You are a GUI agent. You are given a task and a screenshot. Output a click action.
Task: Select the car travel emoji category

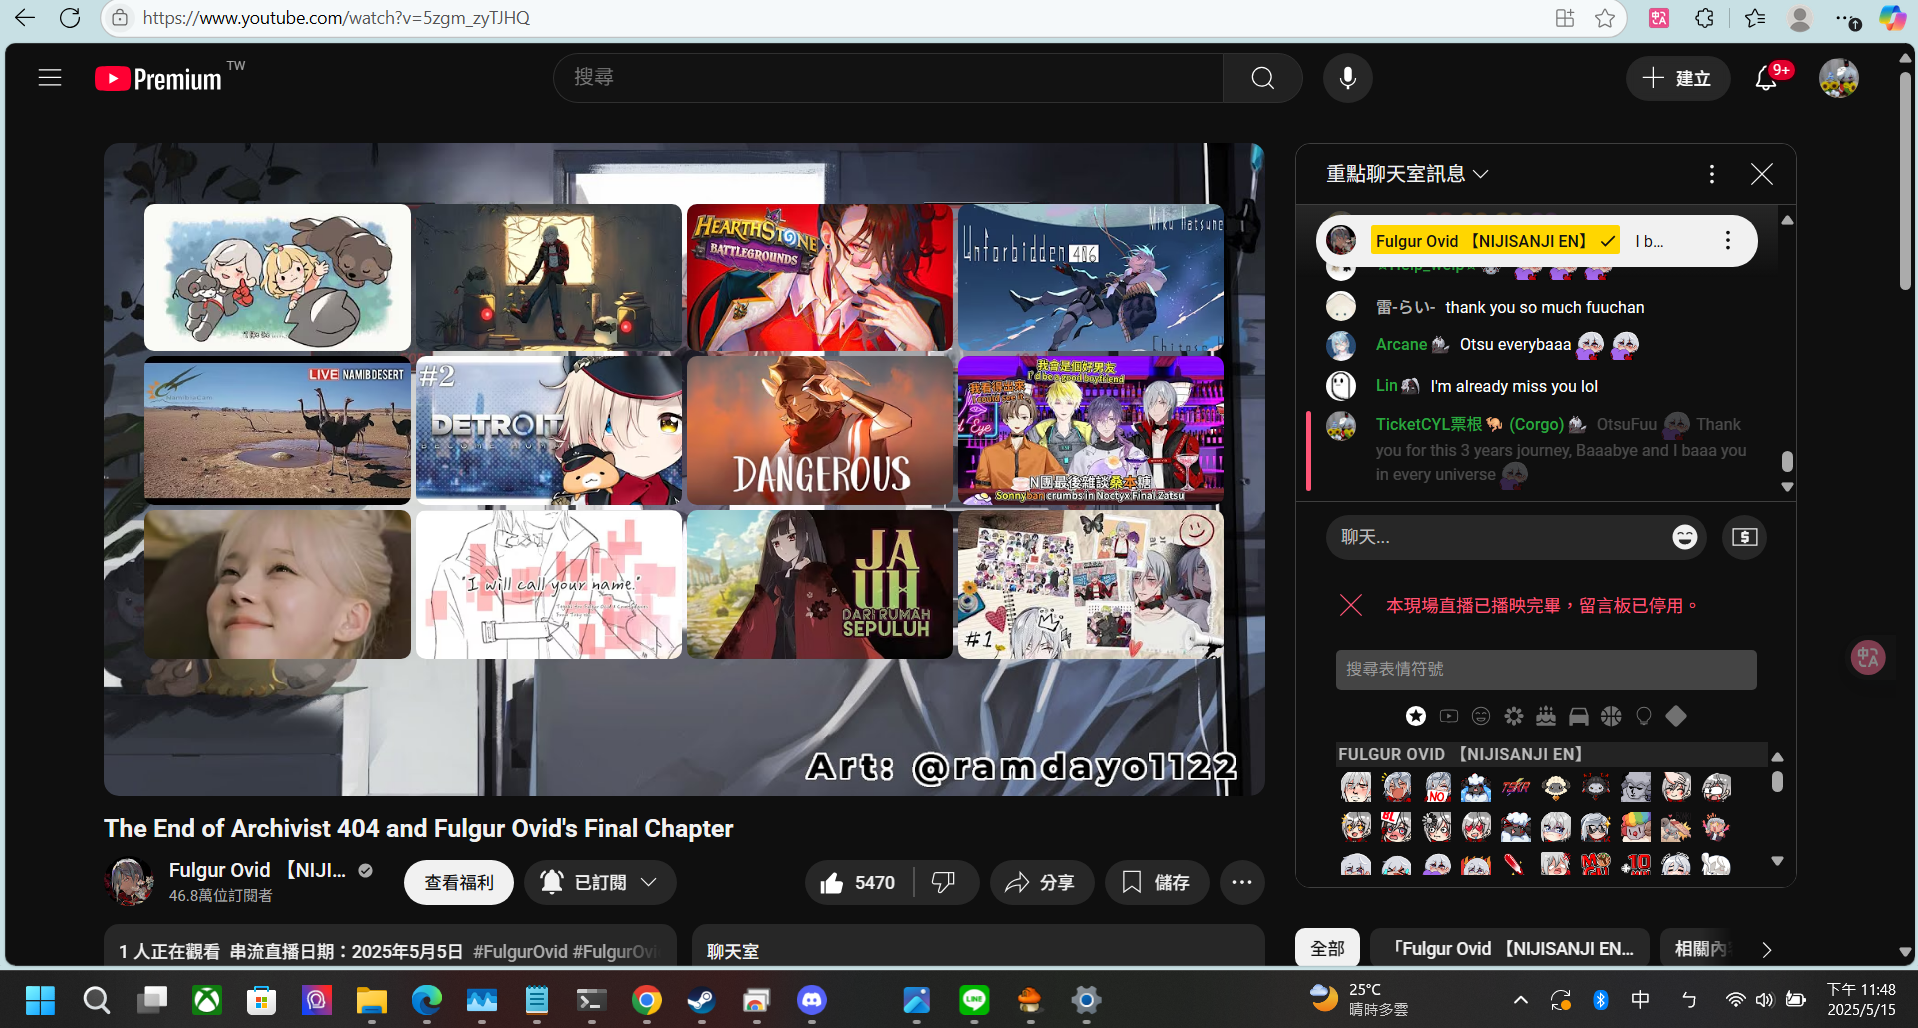point(1578,716)
